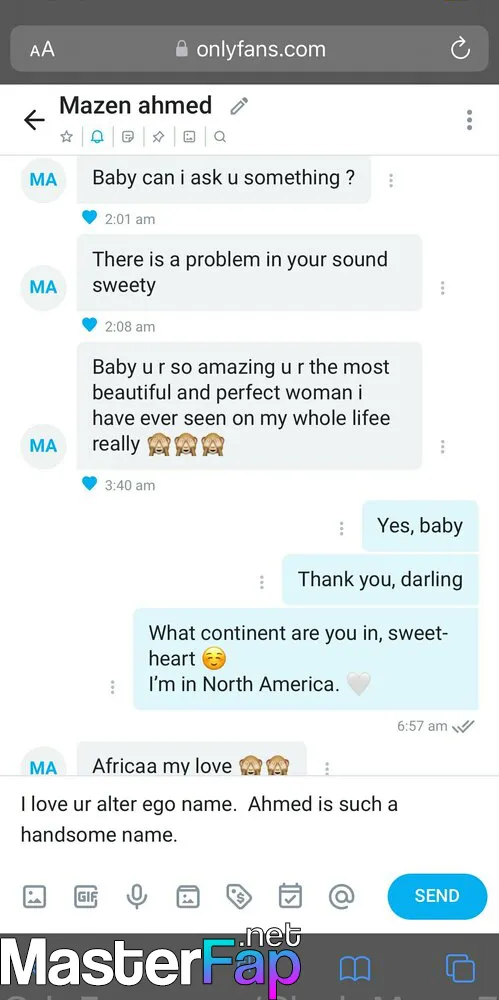Send the typed message
499x1000 pixels.
(437, 896)
